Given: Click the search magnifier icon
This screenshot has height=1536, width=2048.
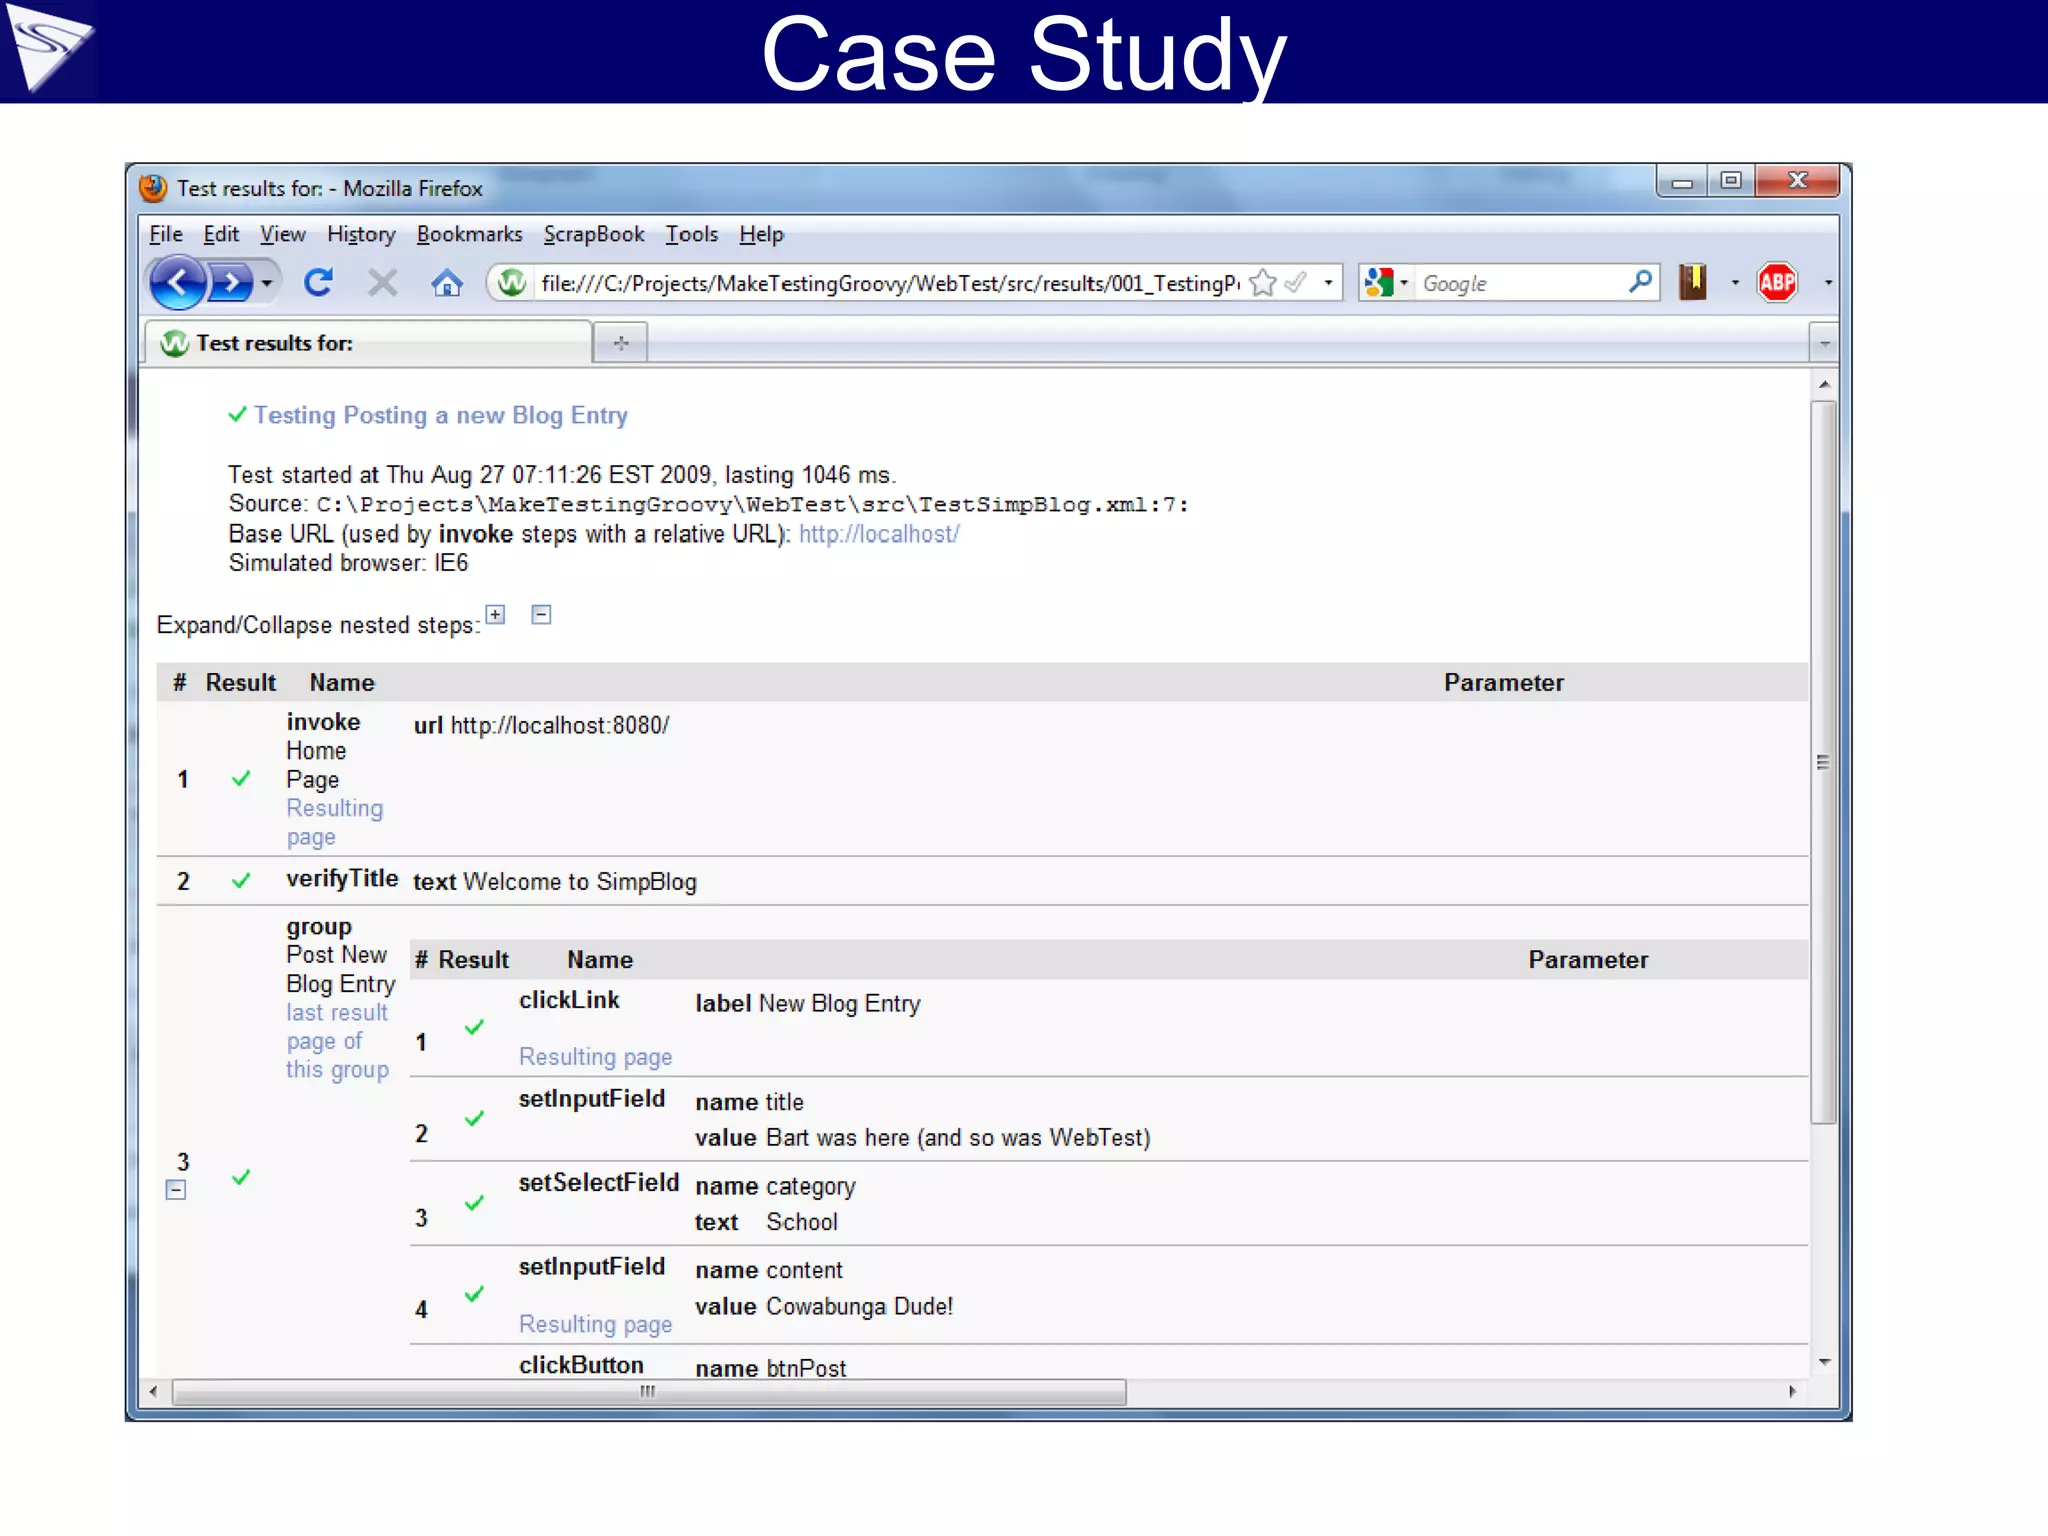Looking at the screenshot, I should pos(1639,283).
